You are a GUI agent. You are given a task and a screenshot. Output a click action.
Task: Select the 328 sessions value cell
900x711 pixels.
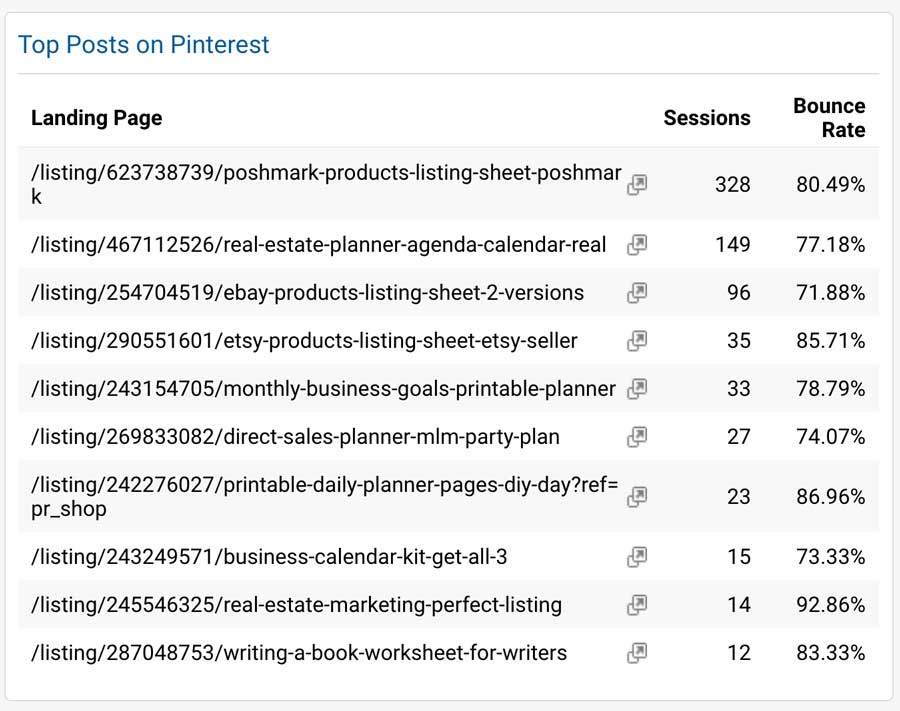point(732,185)
